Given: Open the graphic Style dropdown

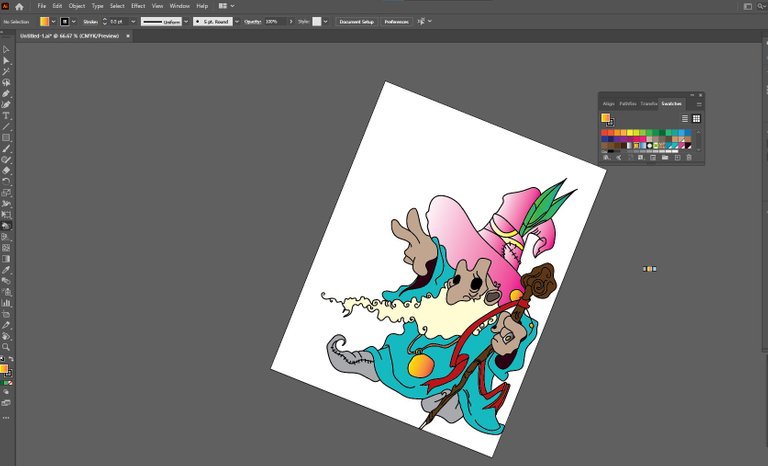Looking at the screenshot, I should (x=325, y=22).
